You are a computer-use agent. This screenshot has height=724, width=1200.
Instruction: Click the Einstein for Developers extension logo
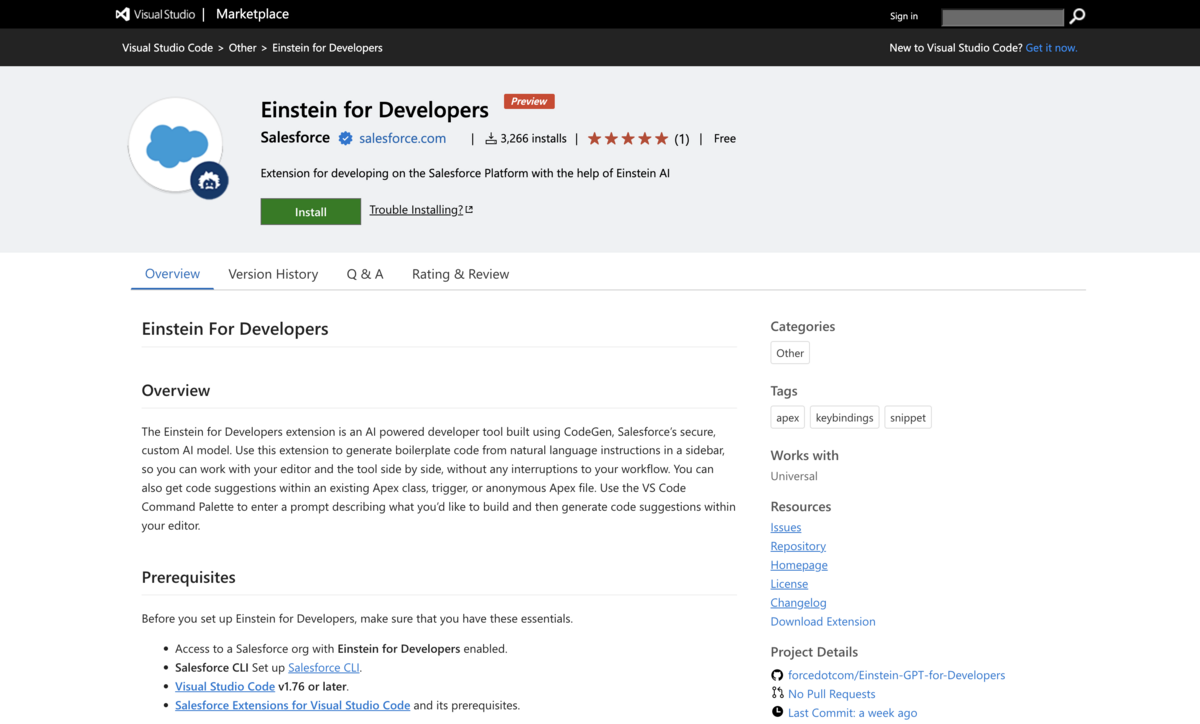pyautogui.click(x=176, y=146)
